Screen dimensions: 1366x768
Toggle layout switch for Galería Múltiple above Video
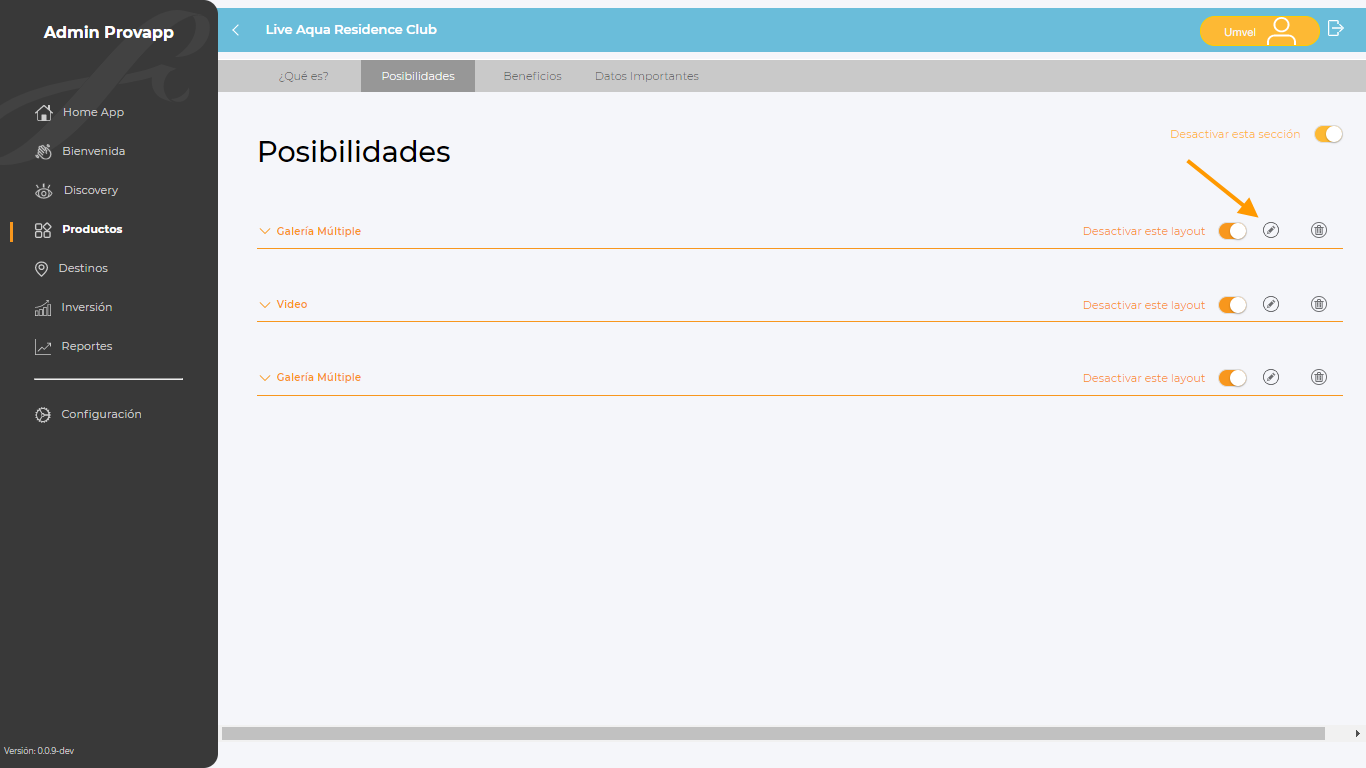click(1233, 231)
